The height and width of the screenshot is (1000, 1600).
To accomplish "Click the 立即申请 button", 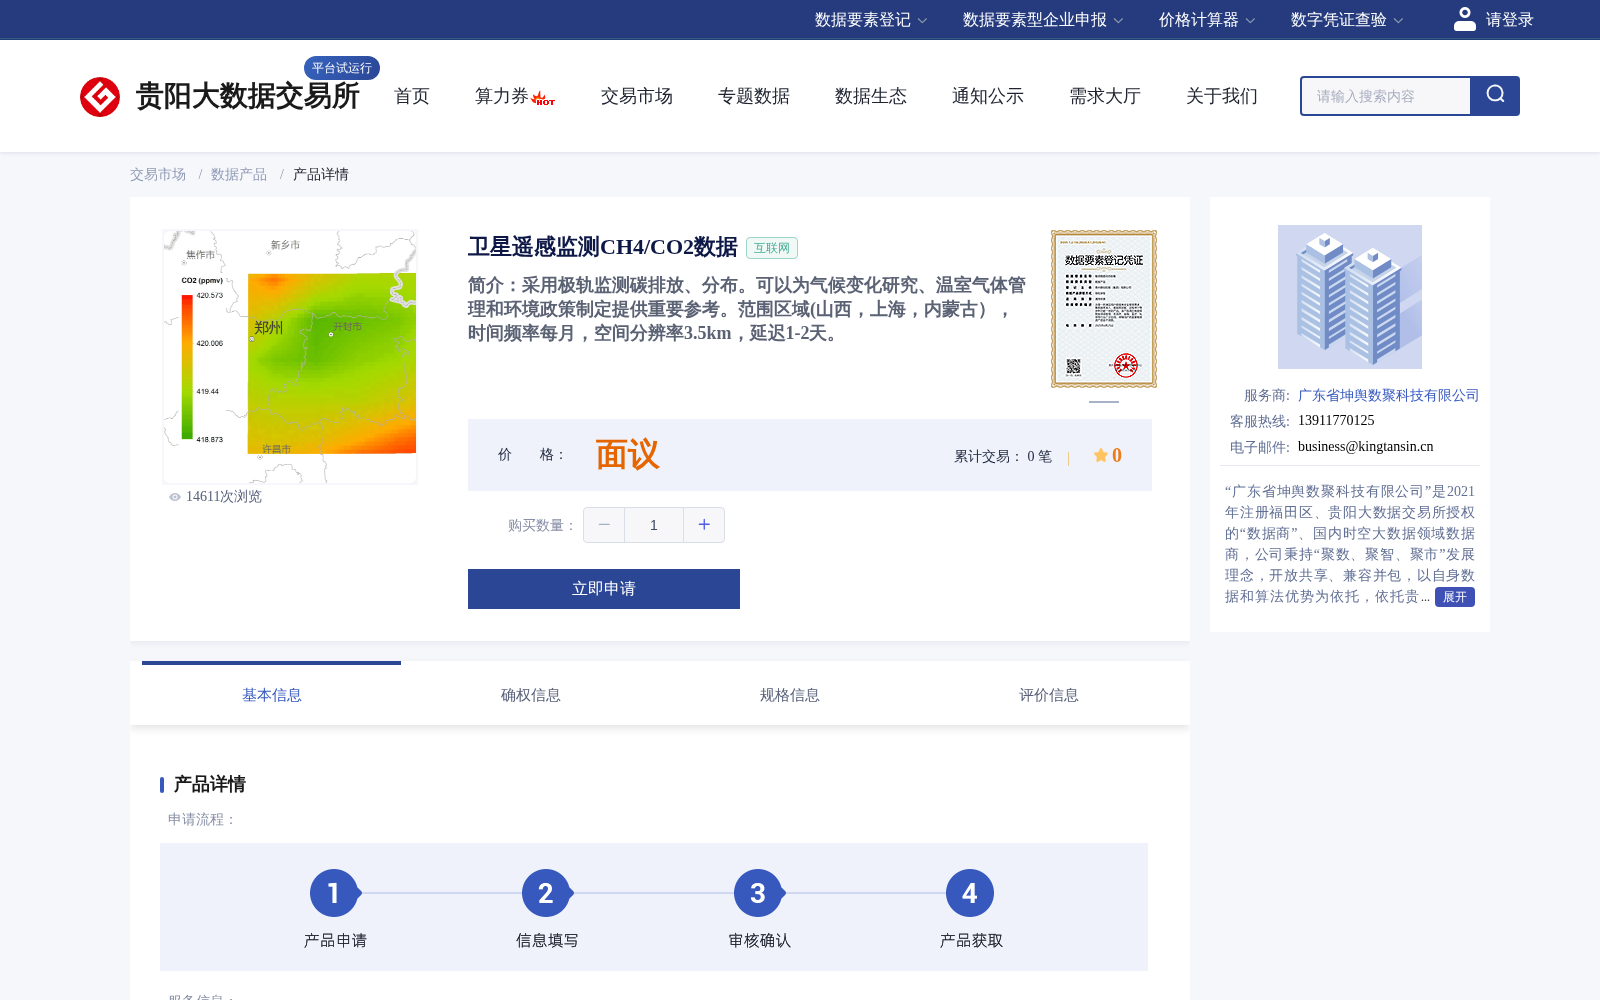I will (604, 589).
